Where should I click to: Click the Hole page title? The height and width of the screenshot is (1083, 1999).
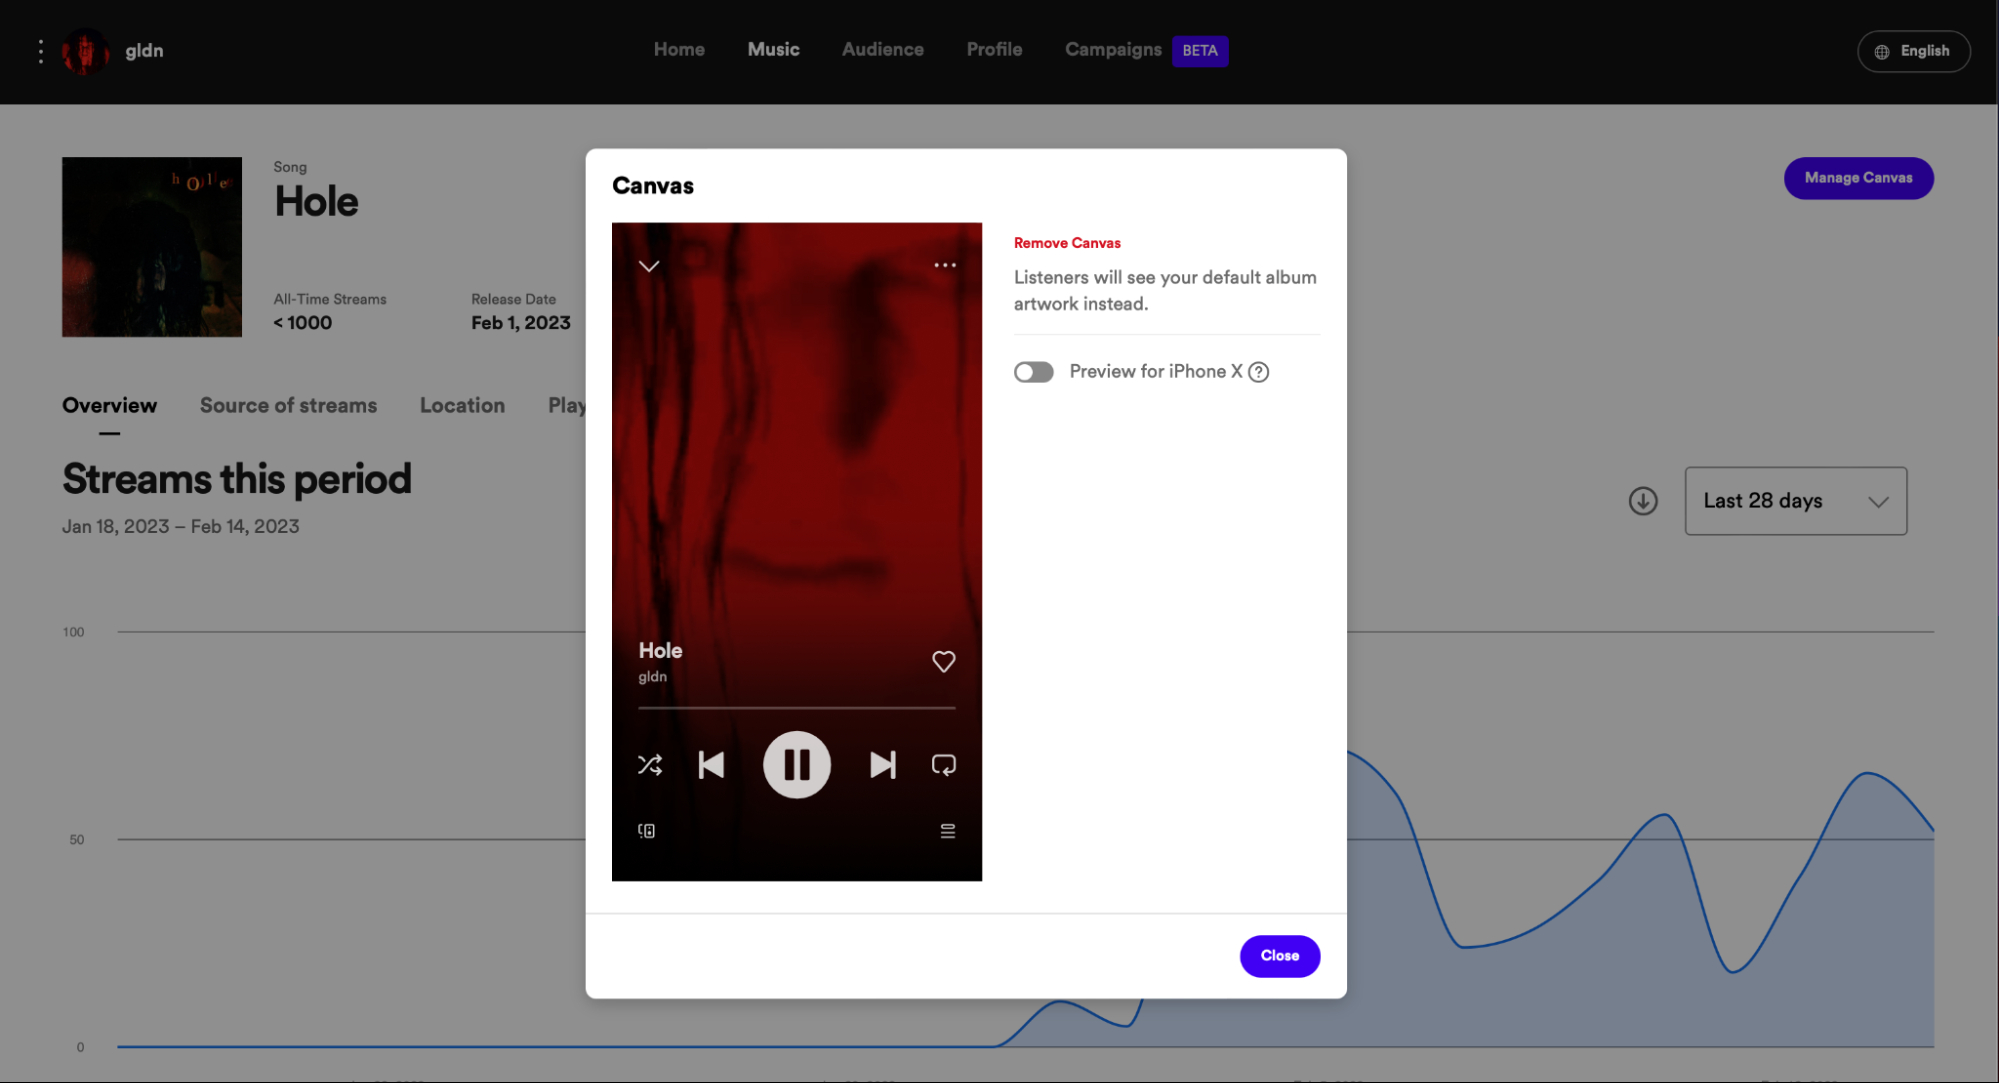pos(316,202)
